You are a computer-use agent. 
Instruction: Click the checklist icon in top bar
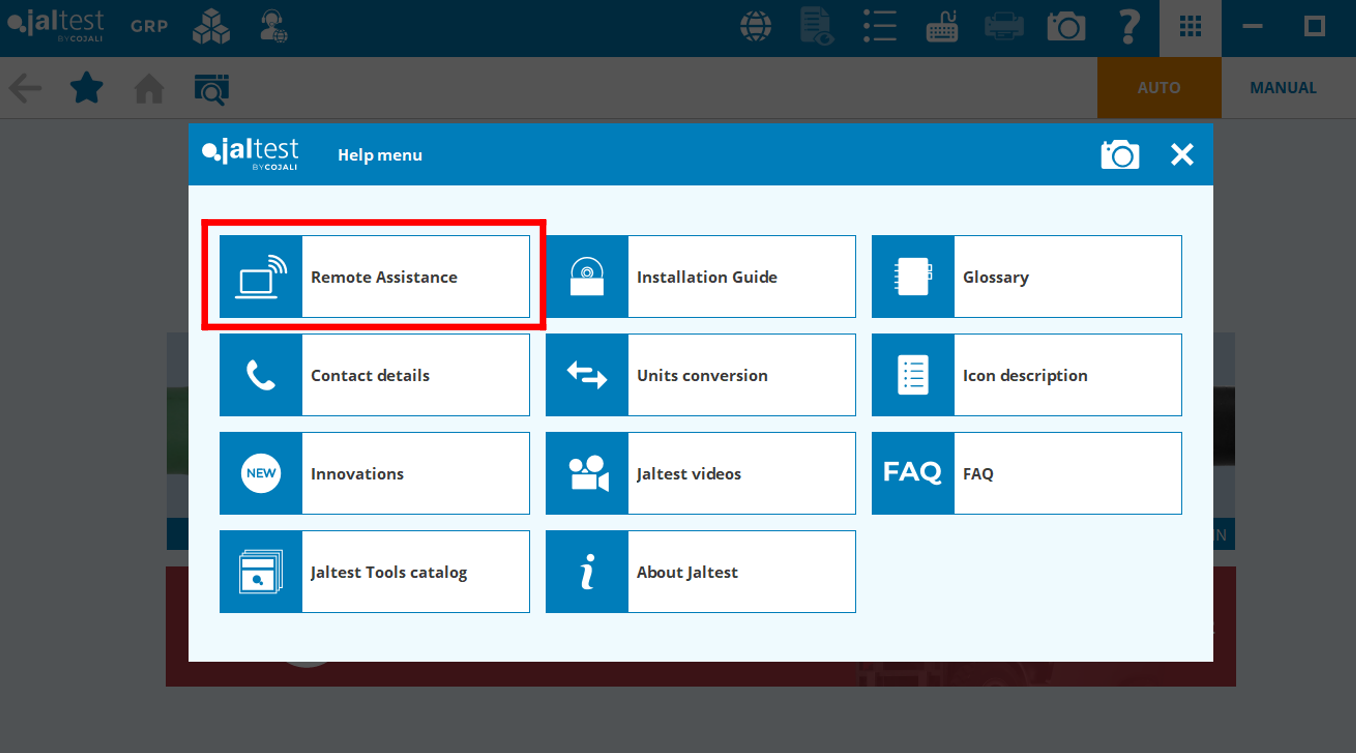(879, 26)
